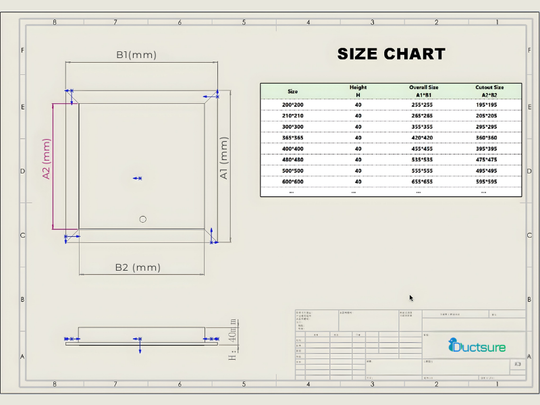Select the Overall Size A1*B1 header
Viewport: 540px width, 405px height.
[x=424, y=91]
